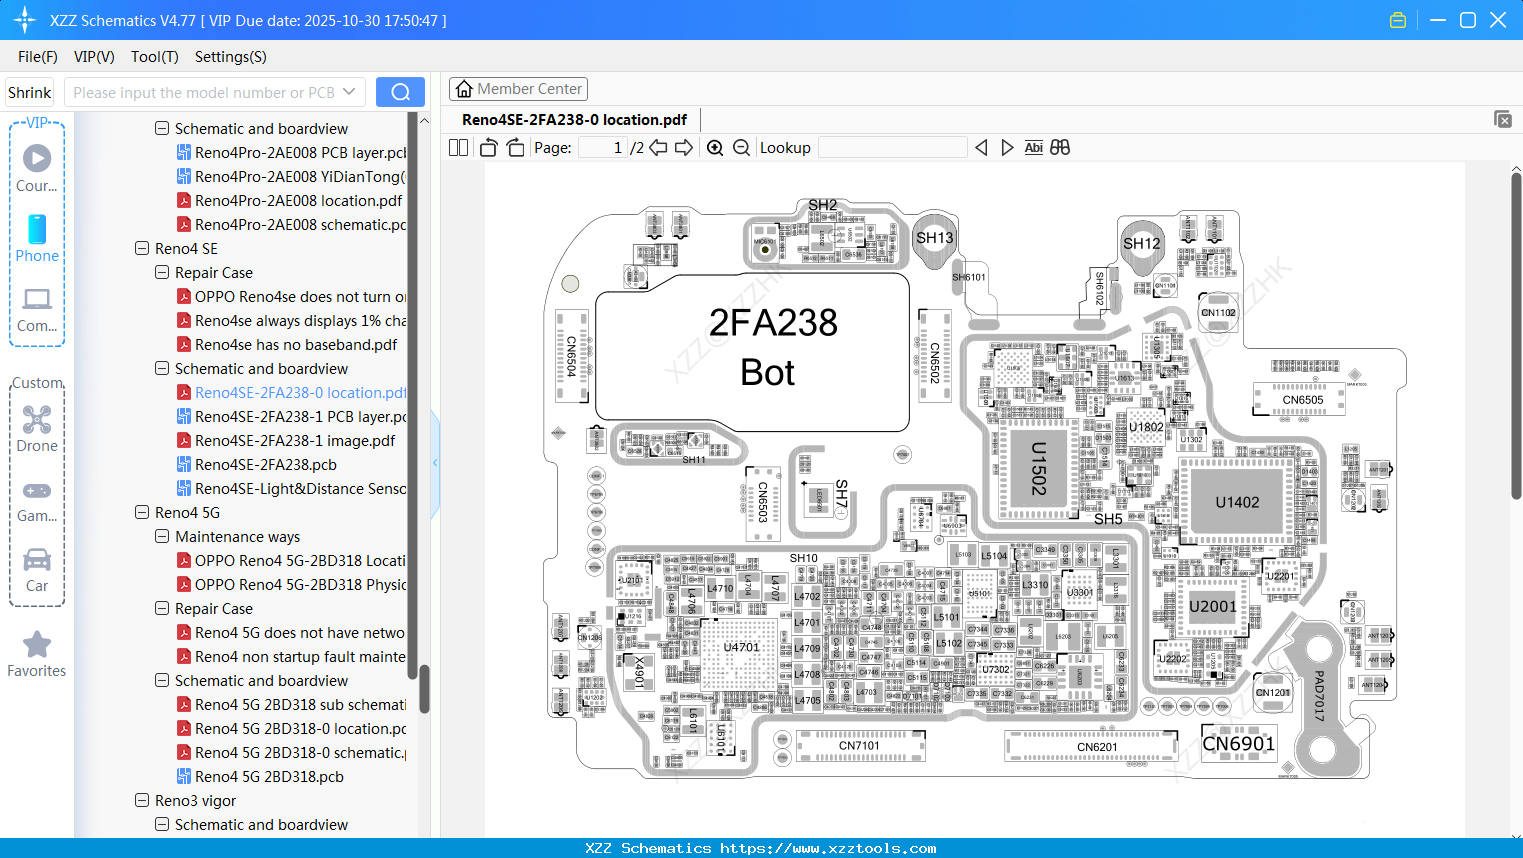This screenshot has height=858, width=1523.
Task: Collapse the Reno4 SE tree node
Action: click(x=141, y=248)
